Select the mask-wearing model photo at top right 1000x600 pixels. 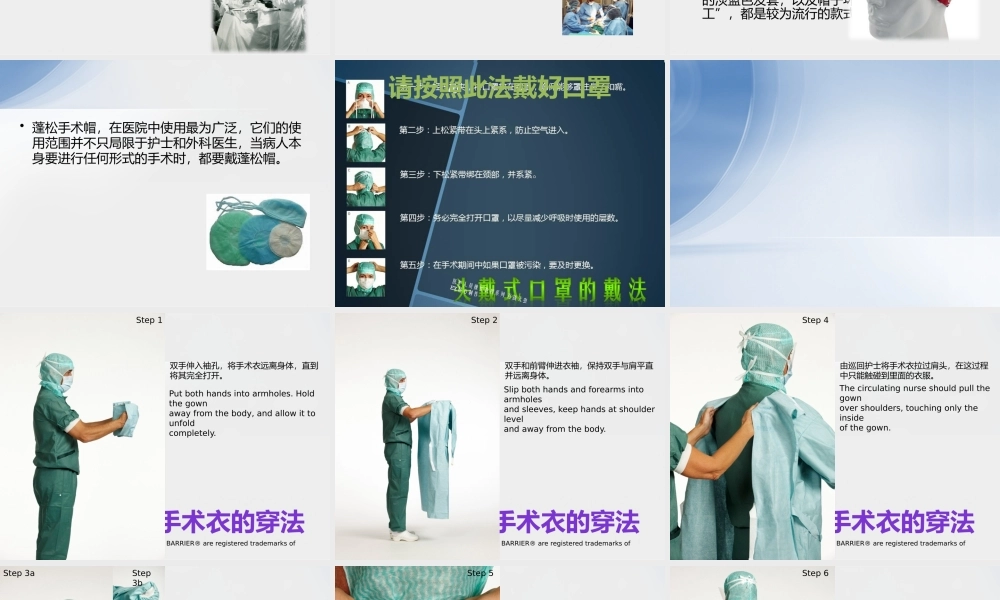(913, 20)
